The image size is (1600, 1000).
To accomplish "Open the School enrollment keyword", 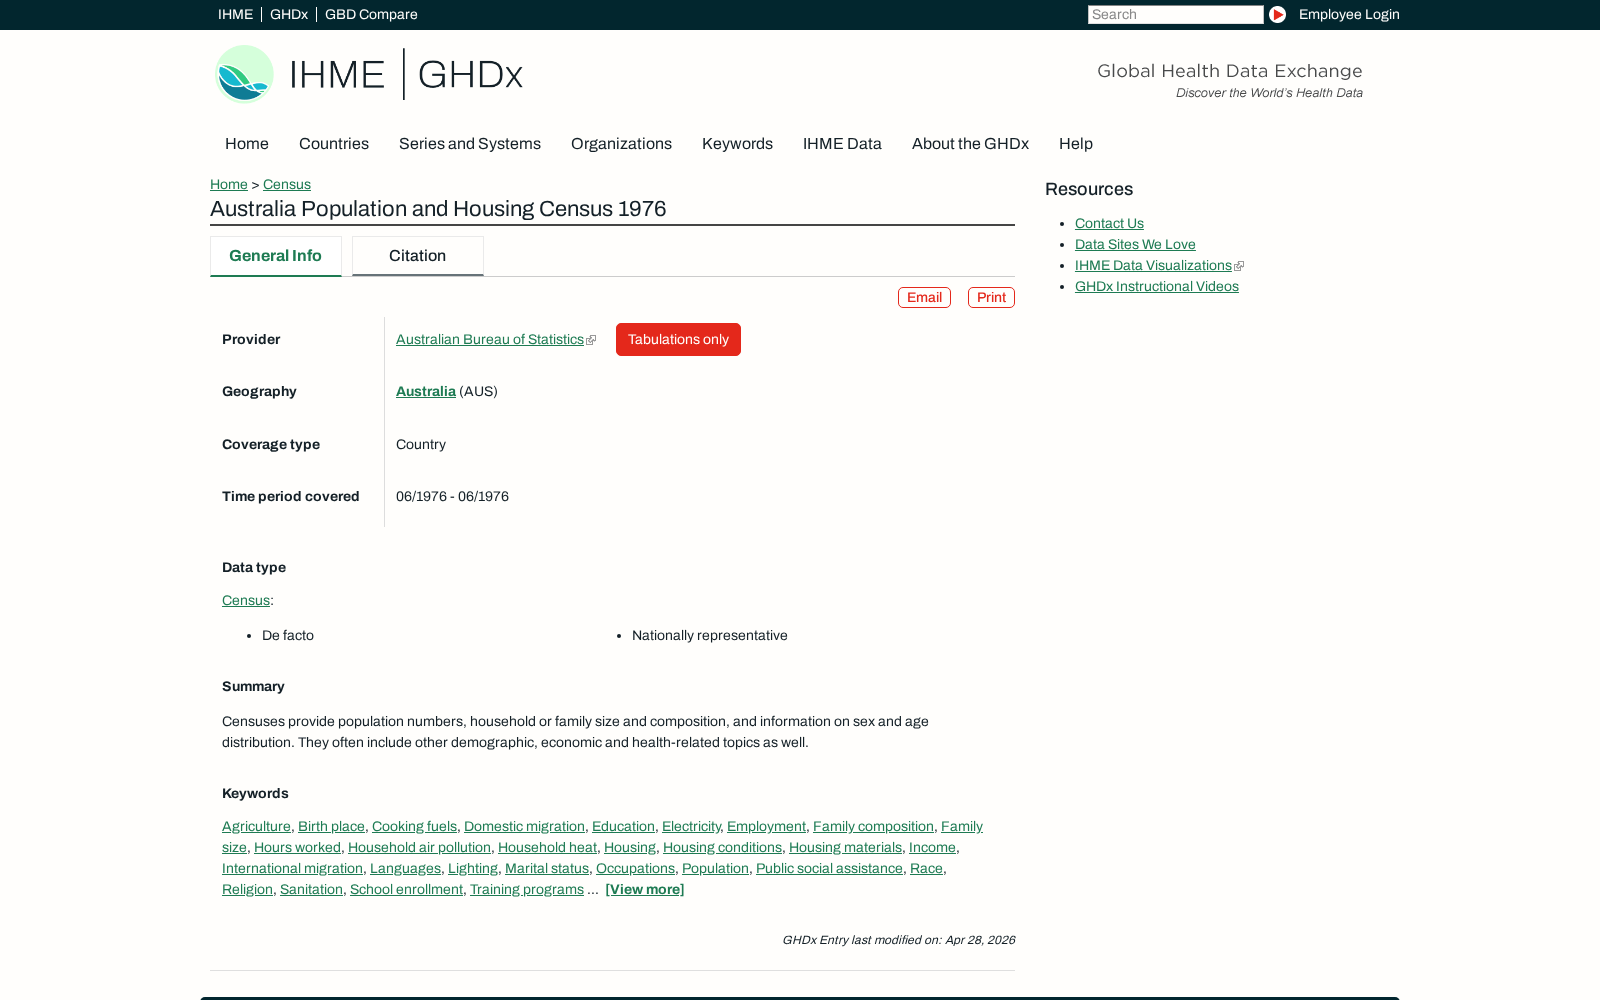I will point(406,889).
